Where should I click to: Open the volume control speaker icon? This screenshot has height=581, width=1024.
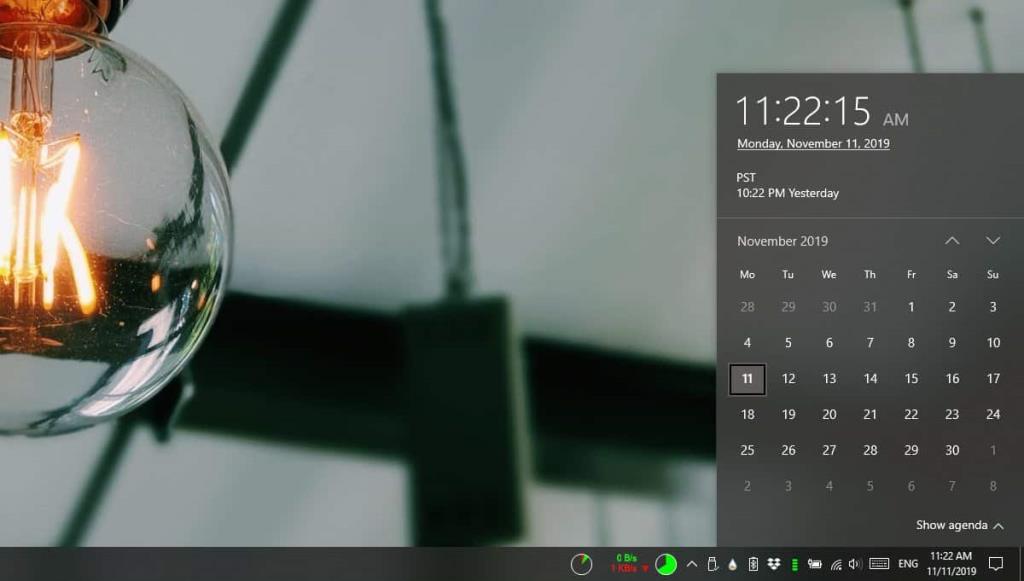click(x=854, y=561)
